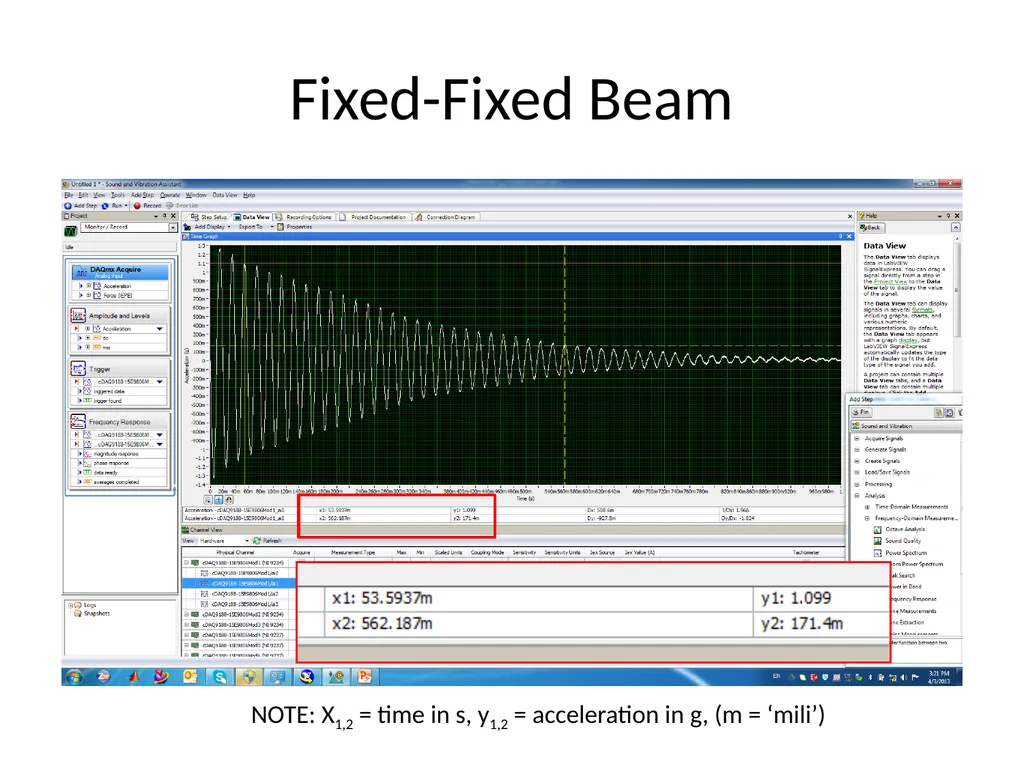Open the Trigger input channel dropdown

[x=160, y=381]
